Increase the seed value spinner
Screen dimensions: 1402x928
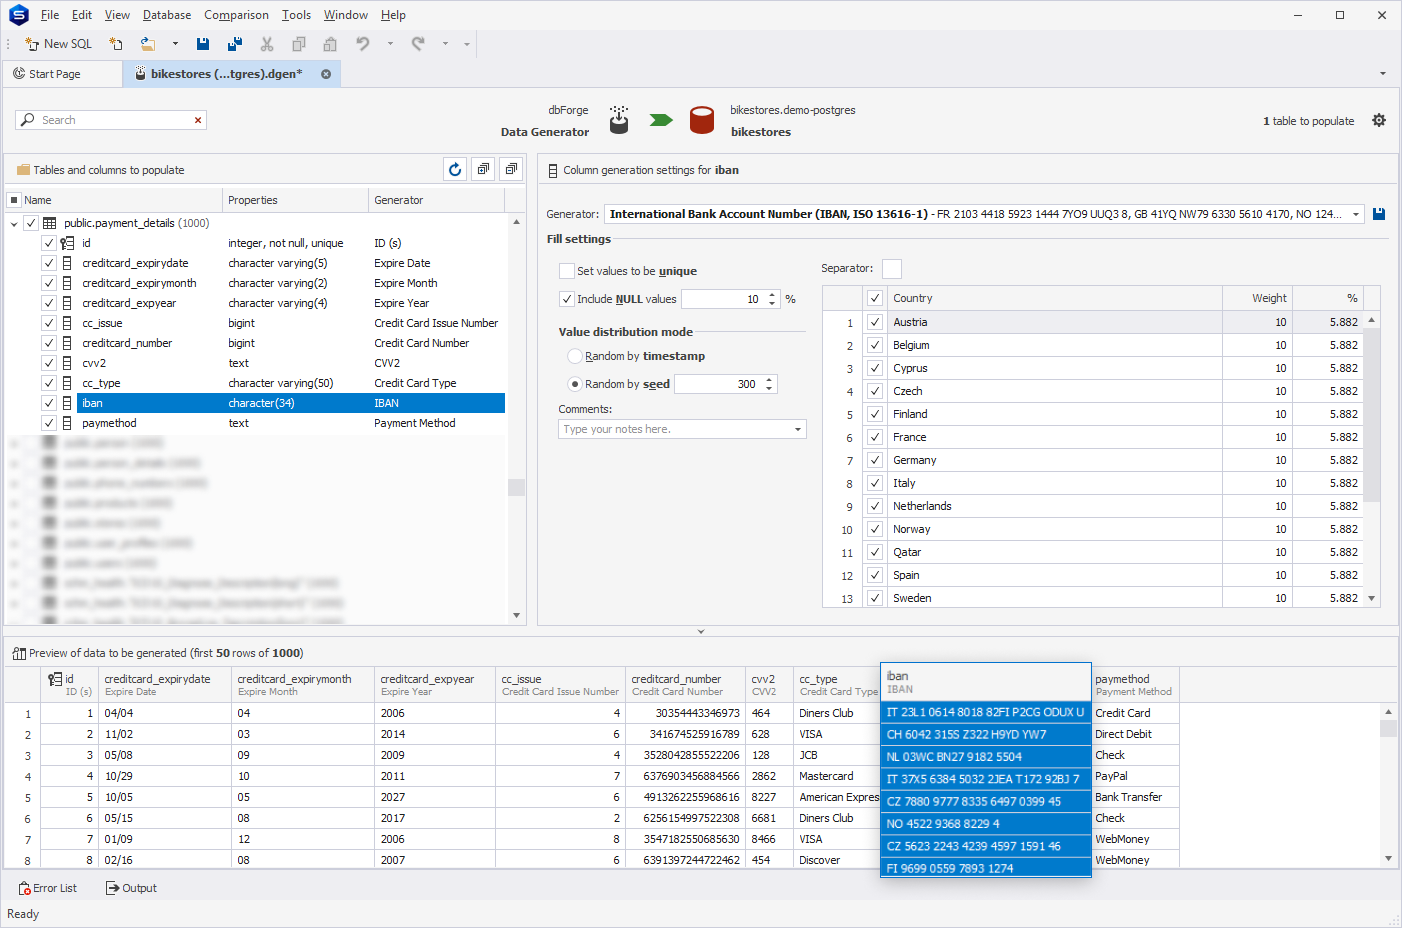769,380
